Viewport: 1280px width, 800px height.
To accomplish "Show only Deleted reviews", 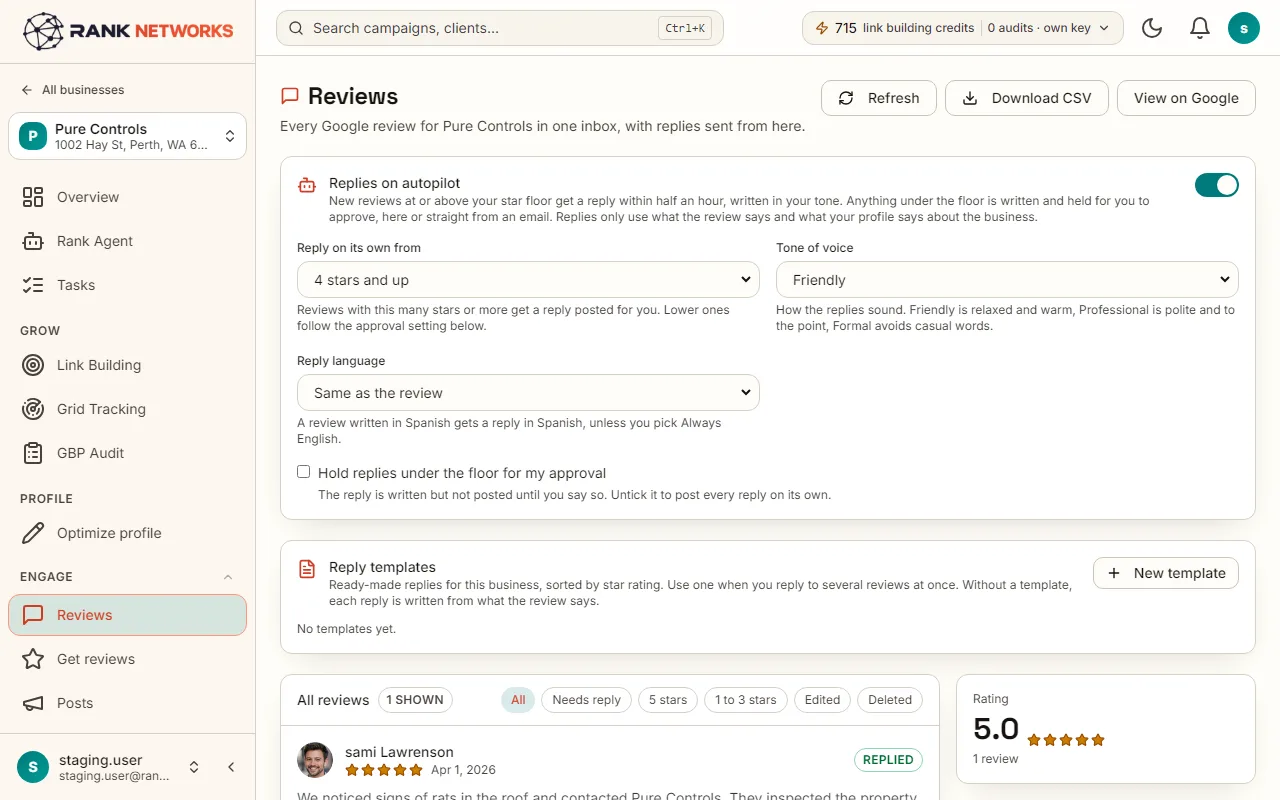I will [x=890, y=700].
